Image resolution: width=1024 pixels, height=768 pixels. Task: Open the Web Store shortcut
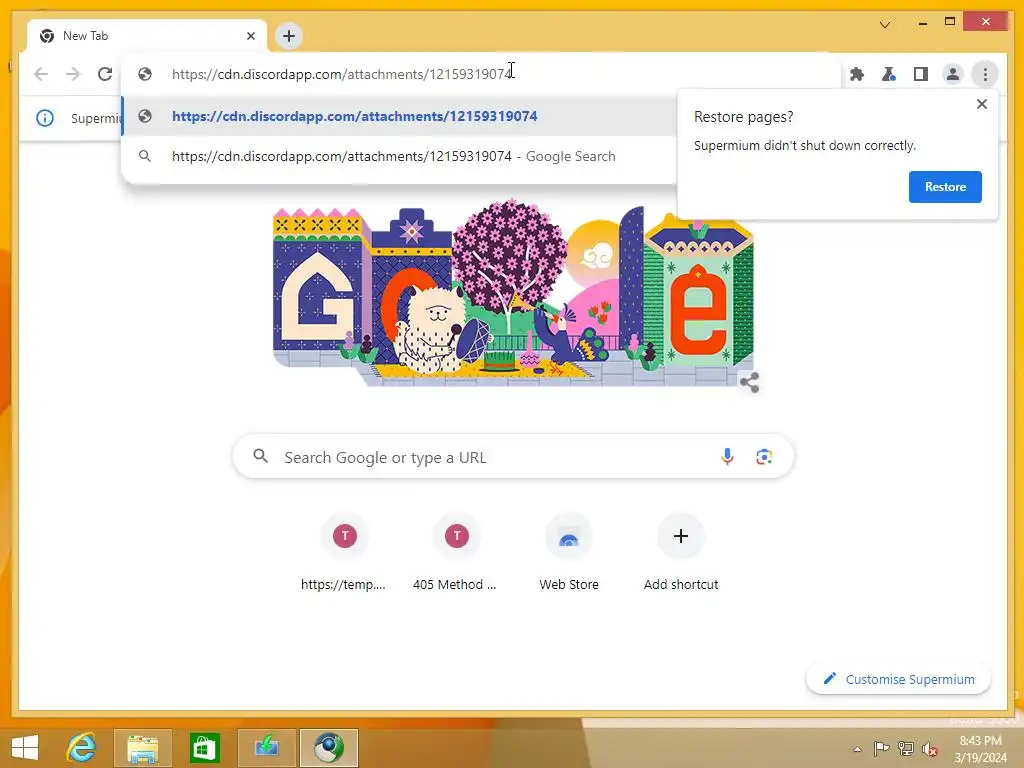pos(569,553)
